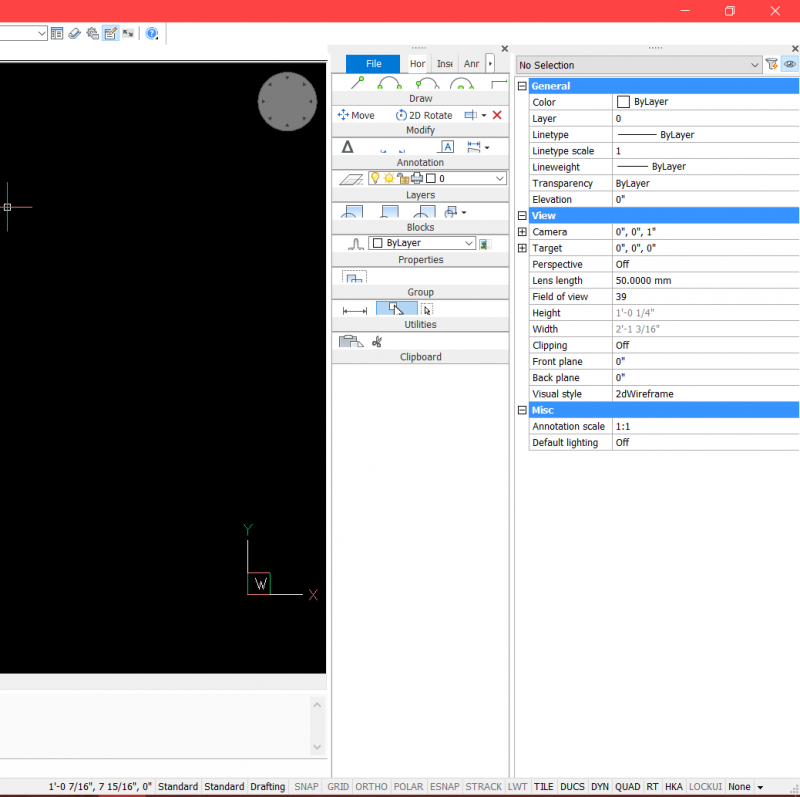Image resolution: width=800 pixels, height=797 pixels.
Task: Click the Text annotation icon
Action: click(446, 146)
